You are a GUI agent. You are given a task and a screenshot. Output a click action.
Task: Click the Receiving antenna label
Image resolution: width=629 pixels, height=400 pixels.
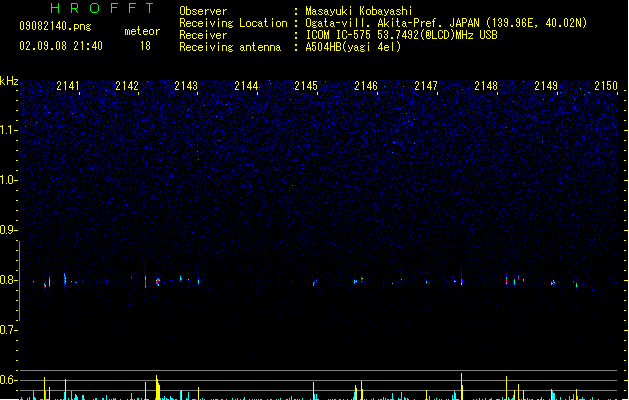point(230,47)
